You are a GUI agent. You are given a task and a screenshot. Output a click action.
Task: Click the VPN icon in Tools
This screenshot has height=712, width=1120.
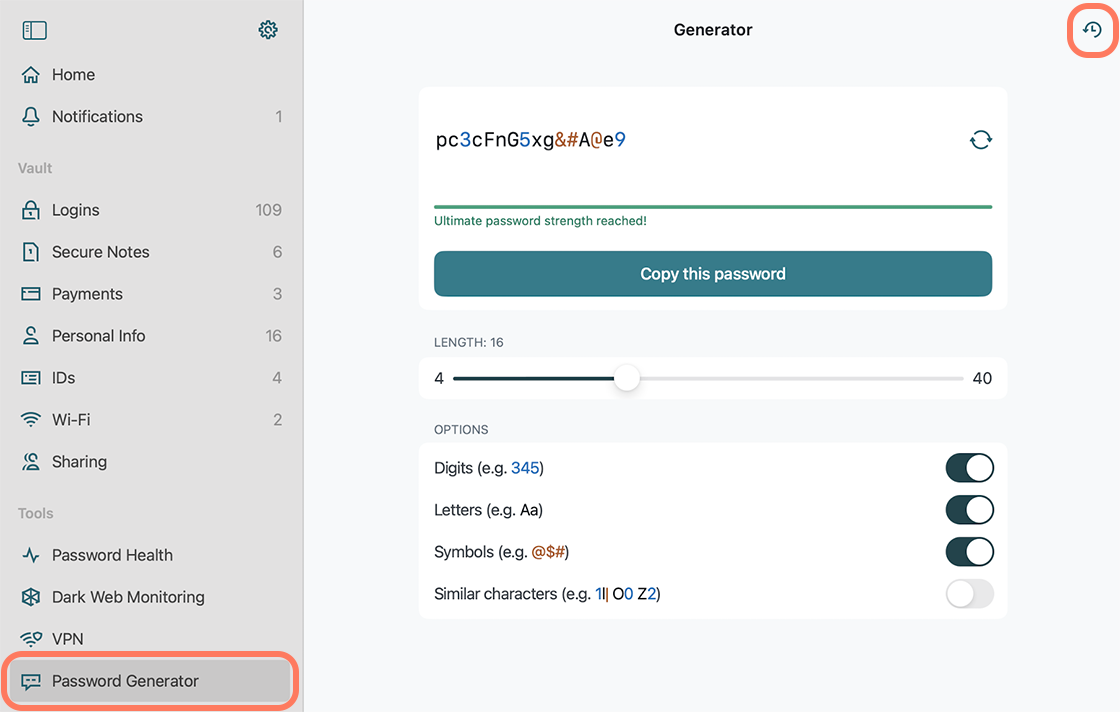point(31,639)
